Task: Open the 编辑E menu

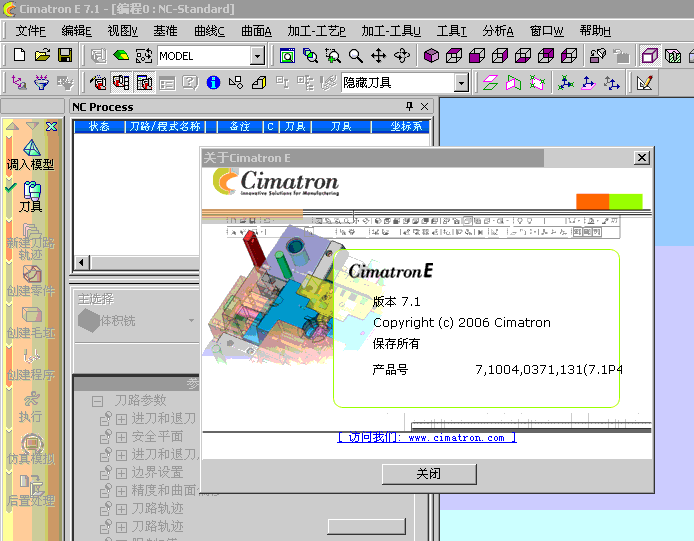Action: pos(77,31)
